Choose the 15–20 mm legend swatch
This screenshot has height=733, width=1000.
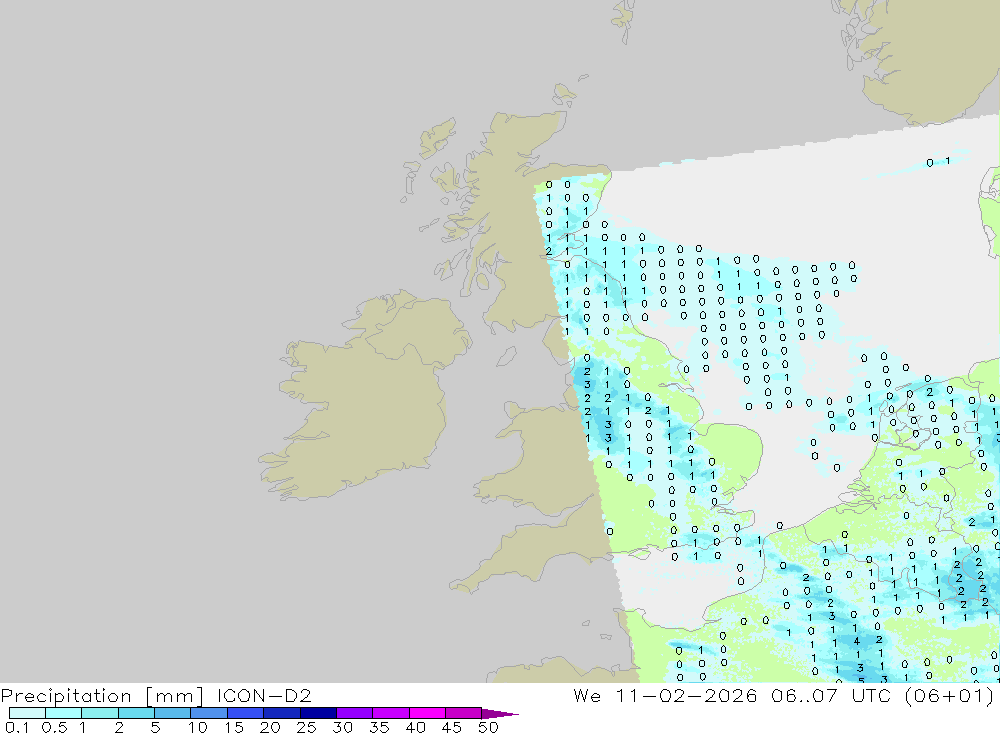coord(246,713)
